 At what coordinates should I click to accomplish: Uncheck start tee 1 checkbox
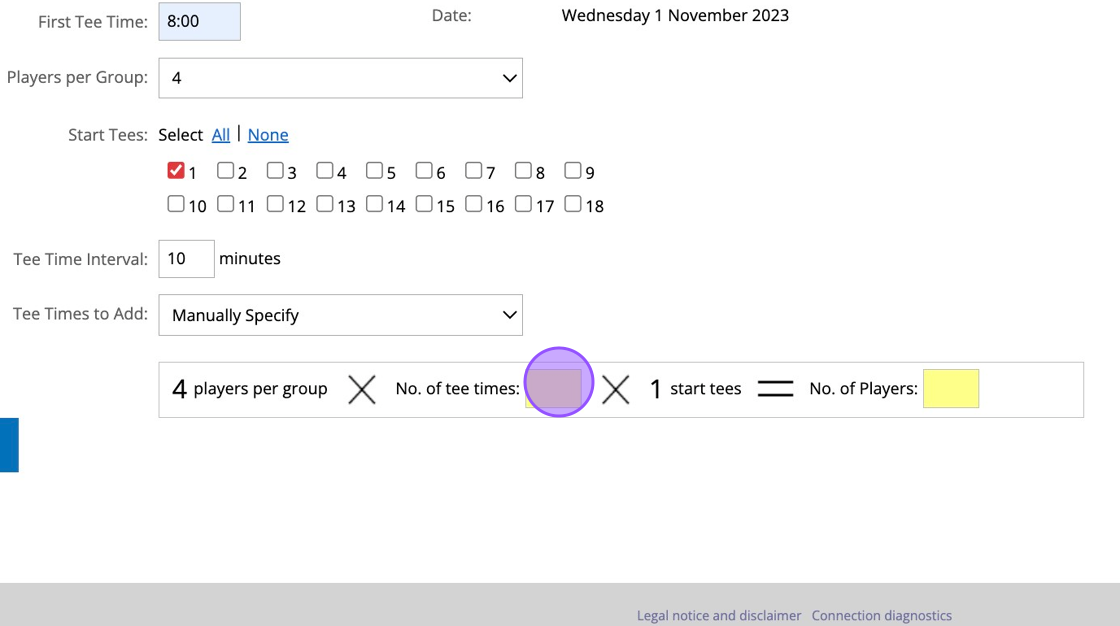pos(176,171)
